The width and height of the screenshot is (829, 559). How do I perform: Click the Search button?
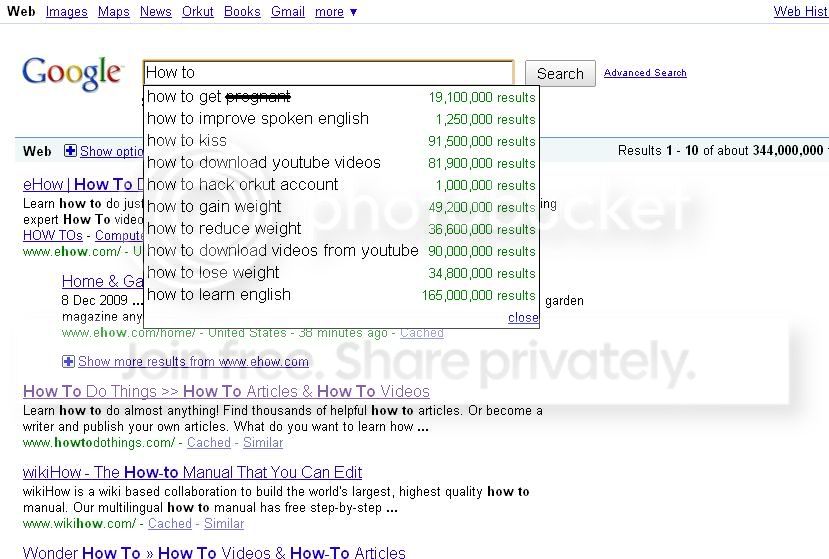point(560,74)
